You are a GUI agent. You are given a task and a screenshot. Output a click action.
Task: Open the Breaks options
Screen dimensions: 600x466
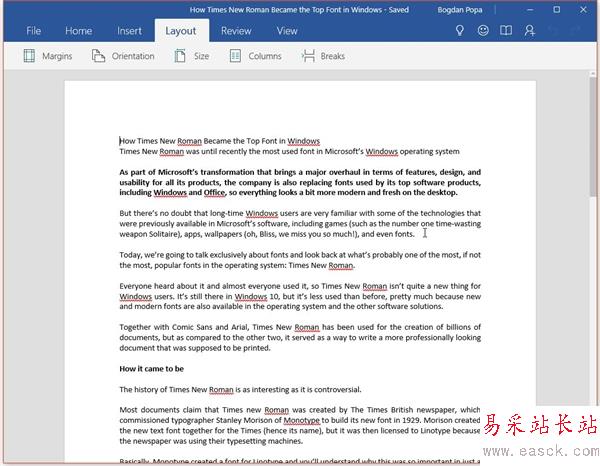click(323, 56)
